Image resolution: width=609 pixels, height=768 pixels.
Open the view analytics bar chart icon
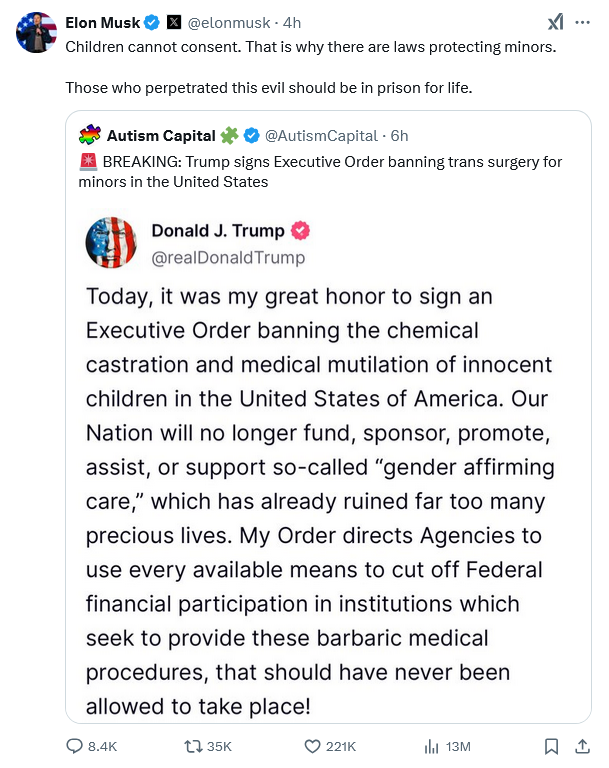[432, 746]
